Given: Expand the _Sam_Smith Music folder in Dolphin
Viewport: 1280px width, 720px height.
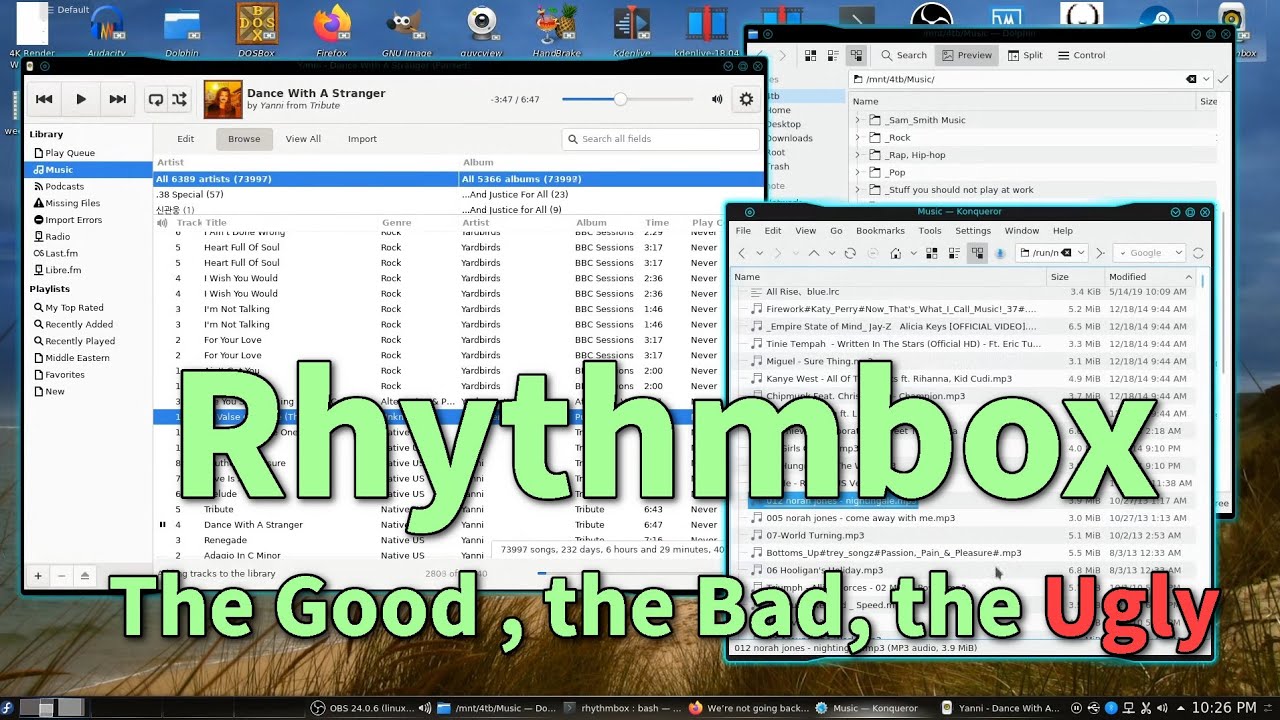Looking at the screenshot, I should 858,120.
